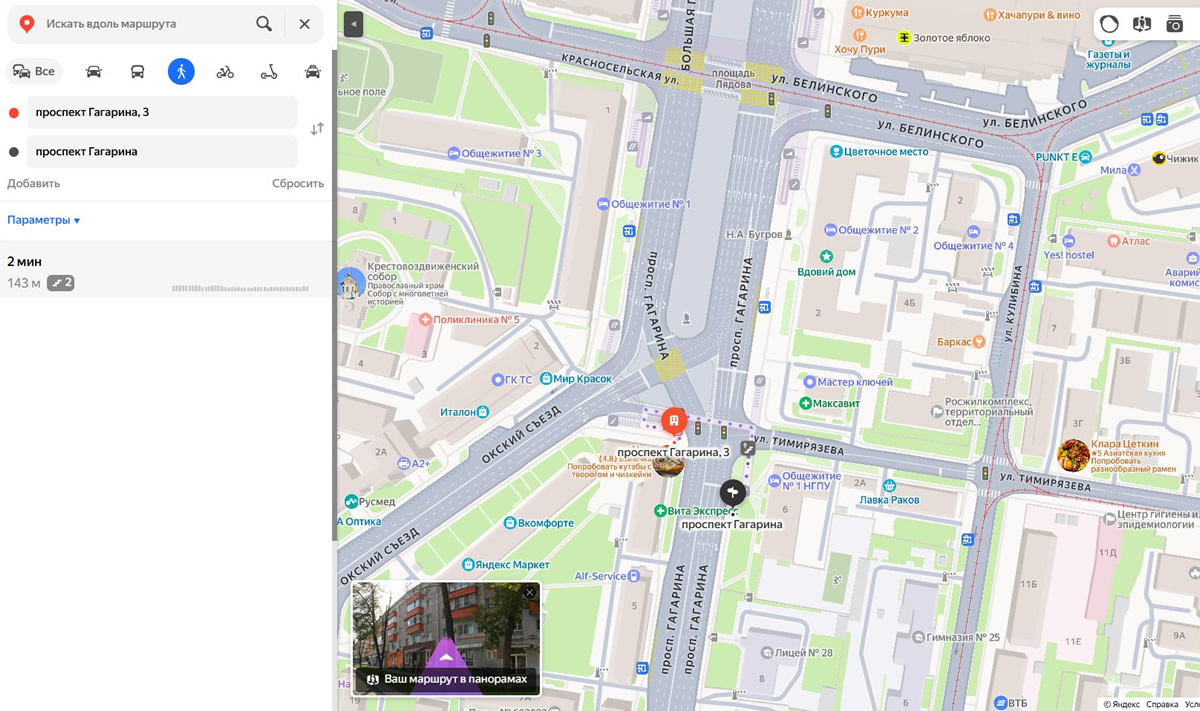Click the Италон shop marker
The width and height of the screenshot is (1200, 711).
pyautogui.click(x=482, y=411)
